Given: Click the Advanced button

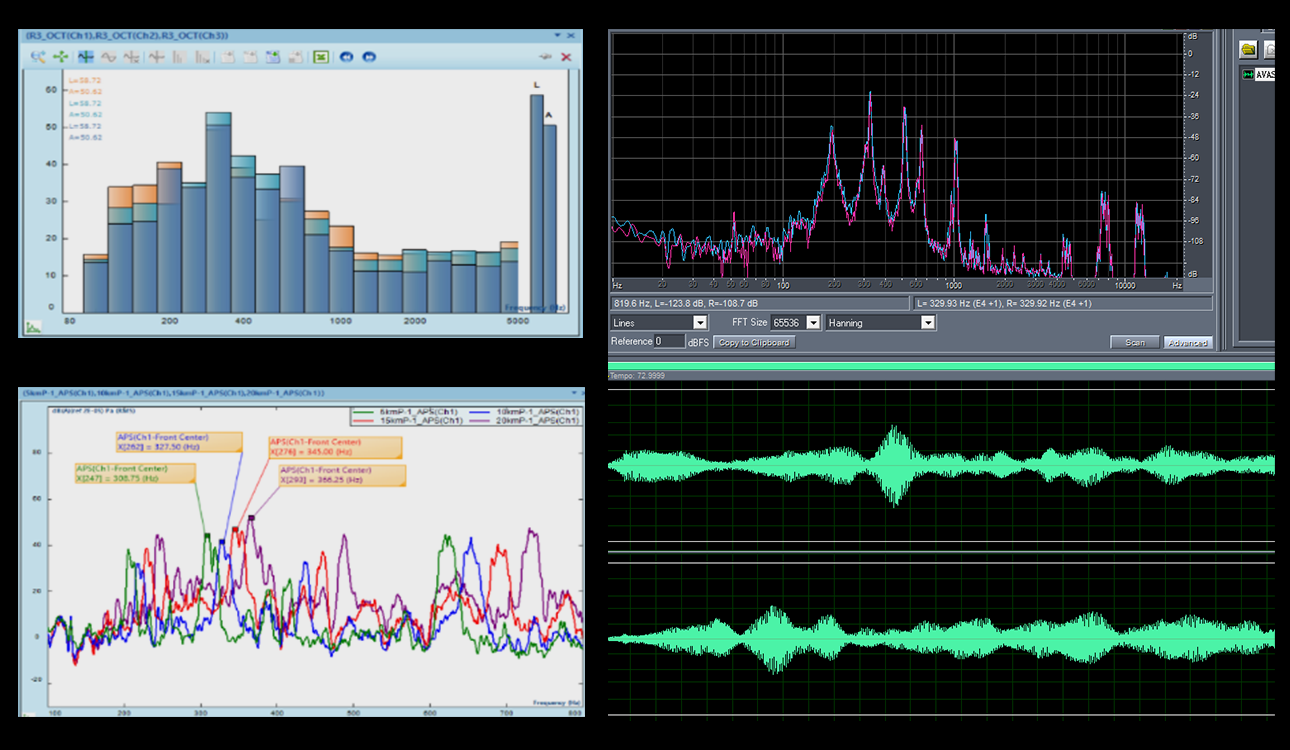Looking at the screenshot, I should pos(1188,341).
